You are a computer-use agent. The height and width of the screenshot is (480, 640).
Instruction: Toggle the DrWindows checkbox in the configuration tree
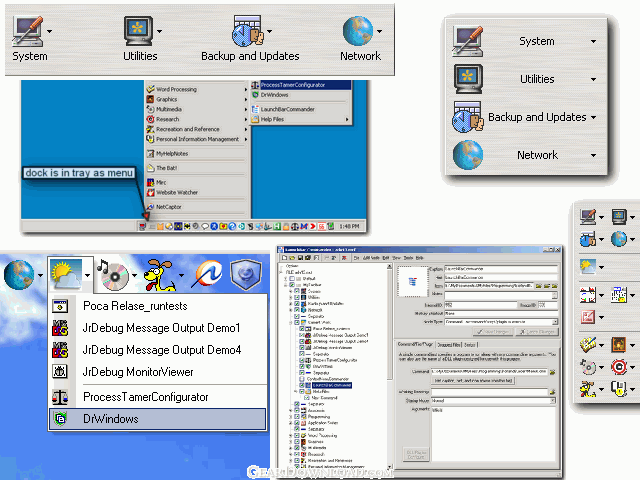(x=302, y=367)
